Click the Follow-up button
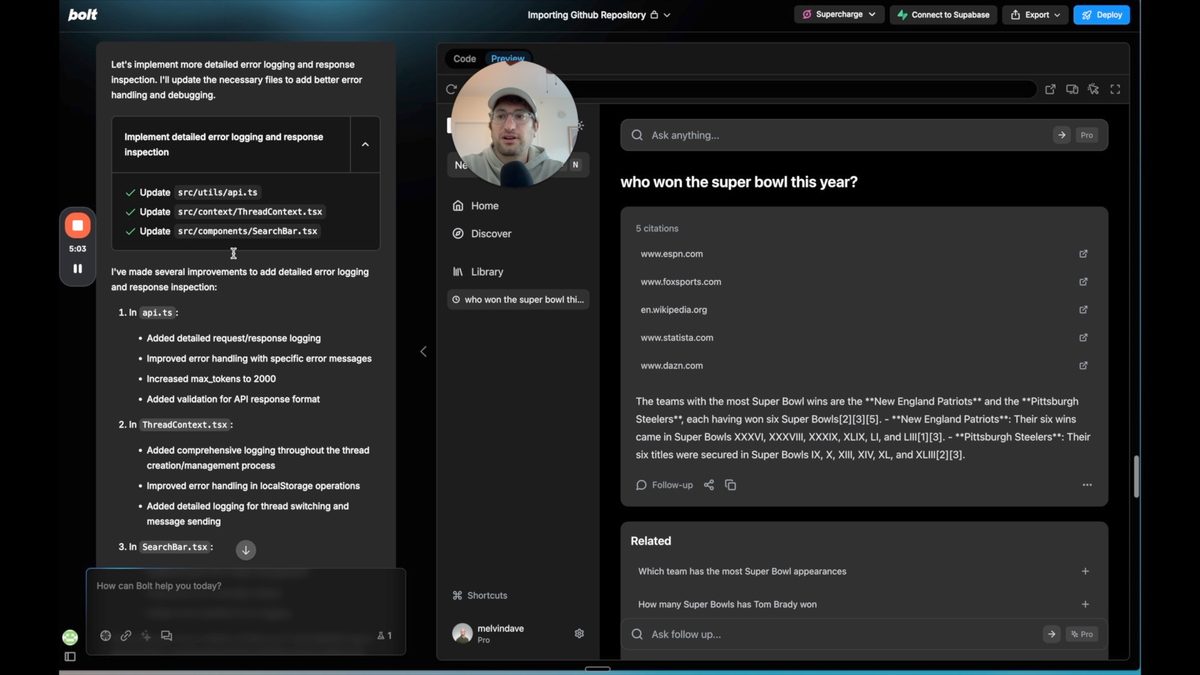 point(664,485)
